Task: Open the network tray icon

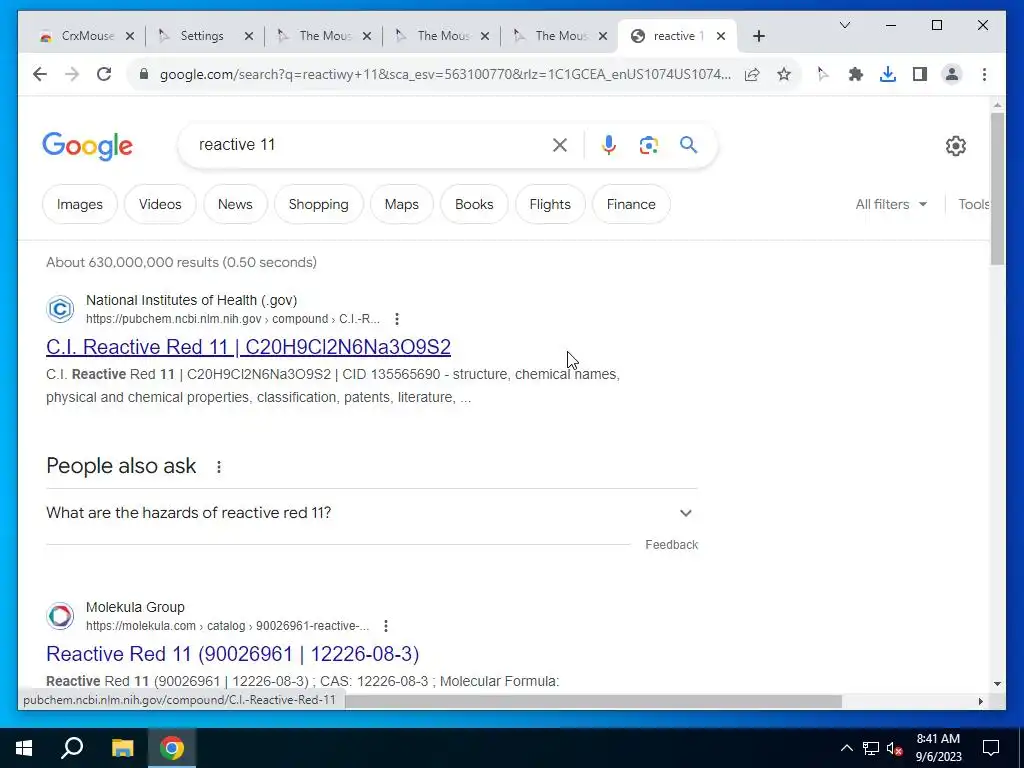Action: click(x=871, y=748)
